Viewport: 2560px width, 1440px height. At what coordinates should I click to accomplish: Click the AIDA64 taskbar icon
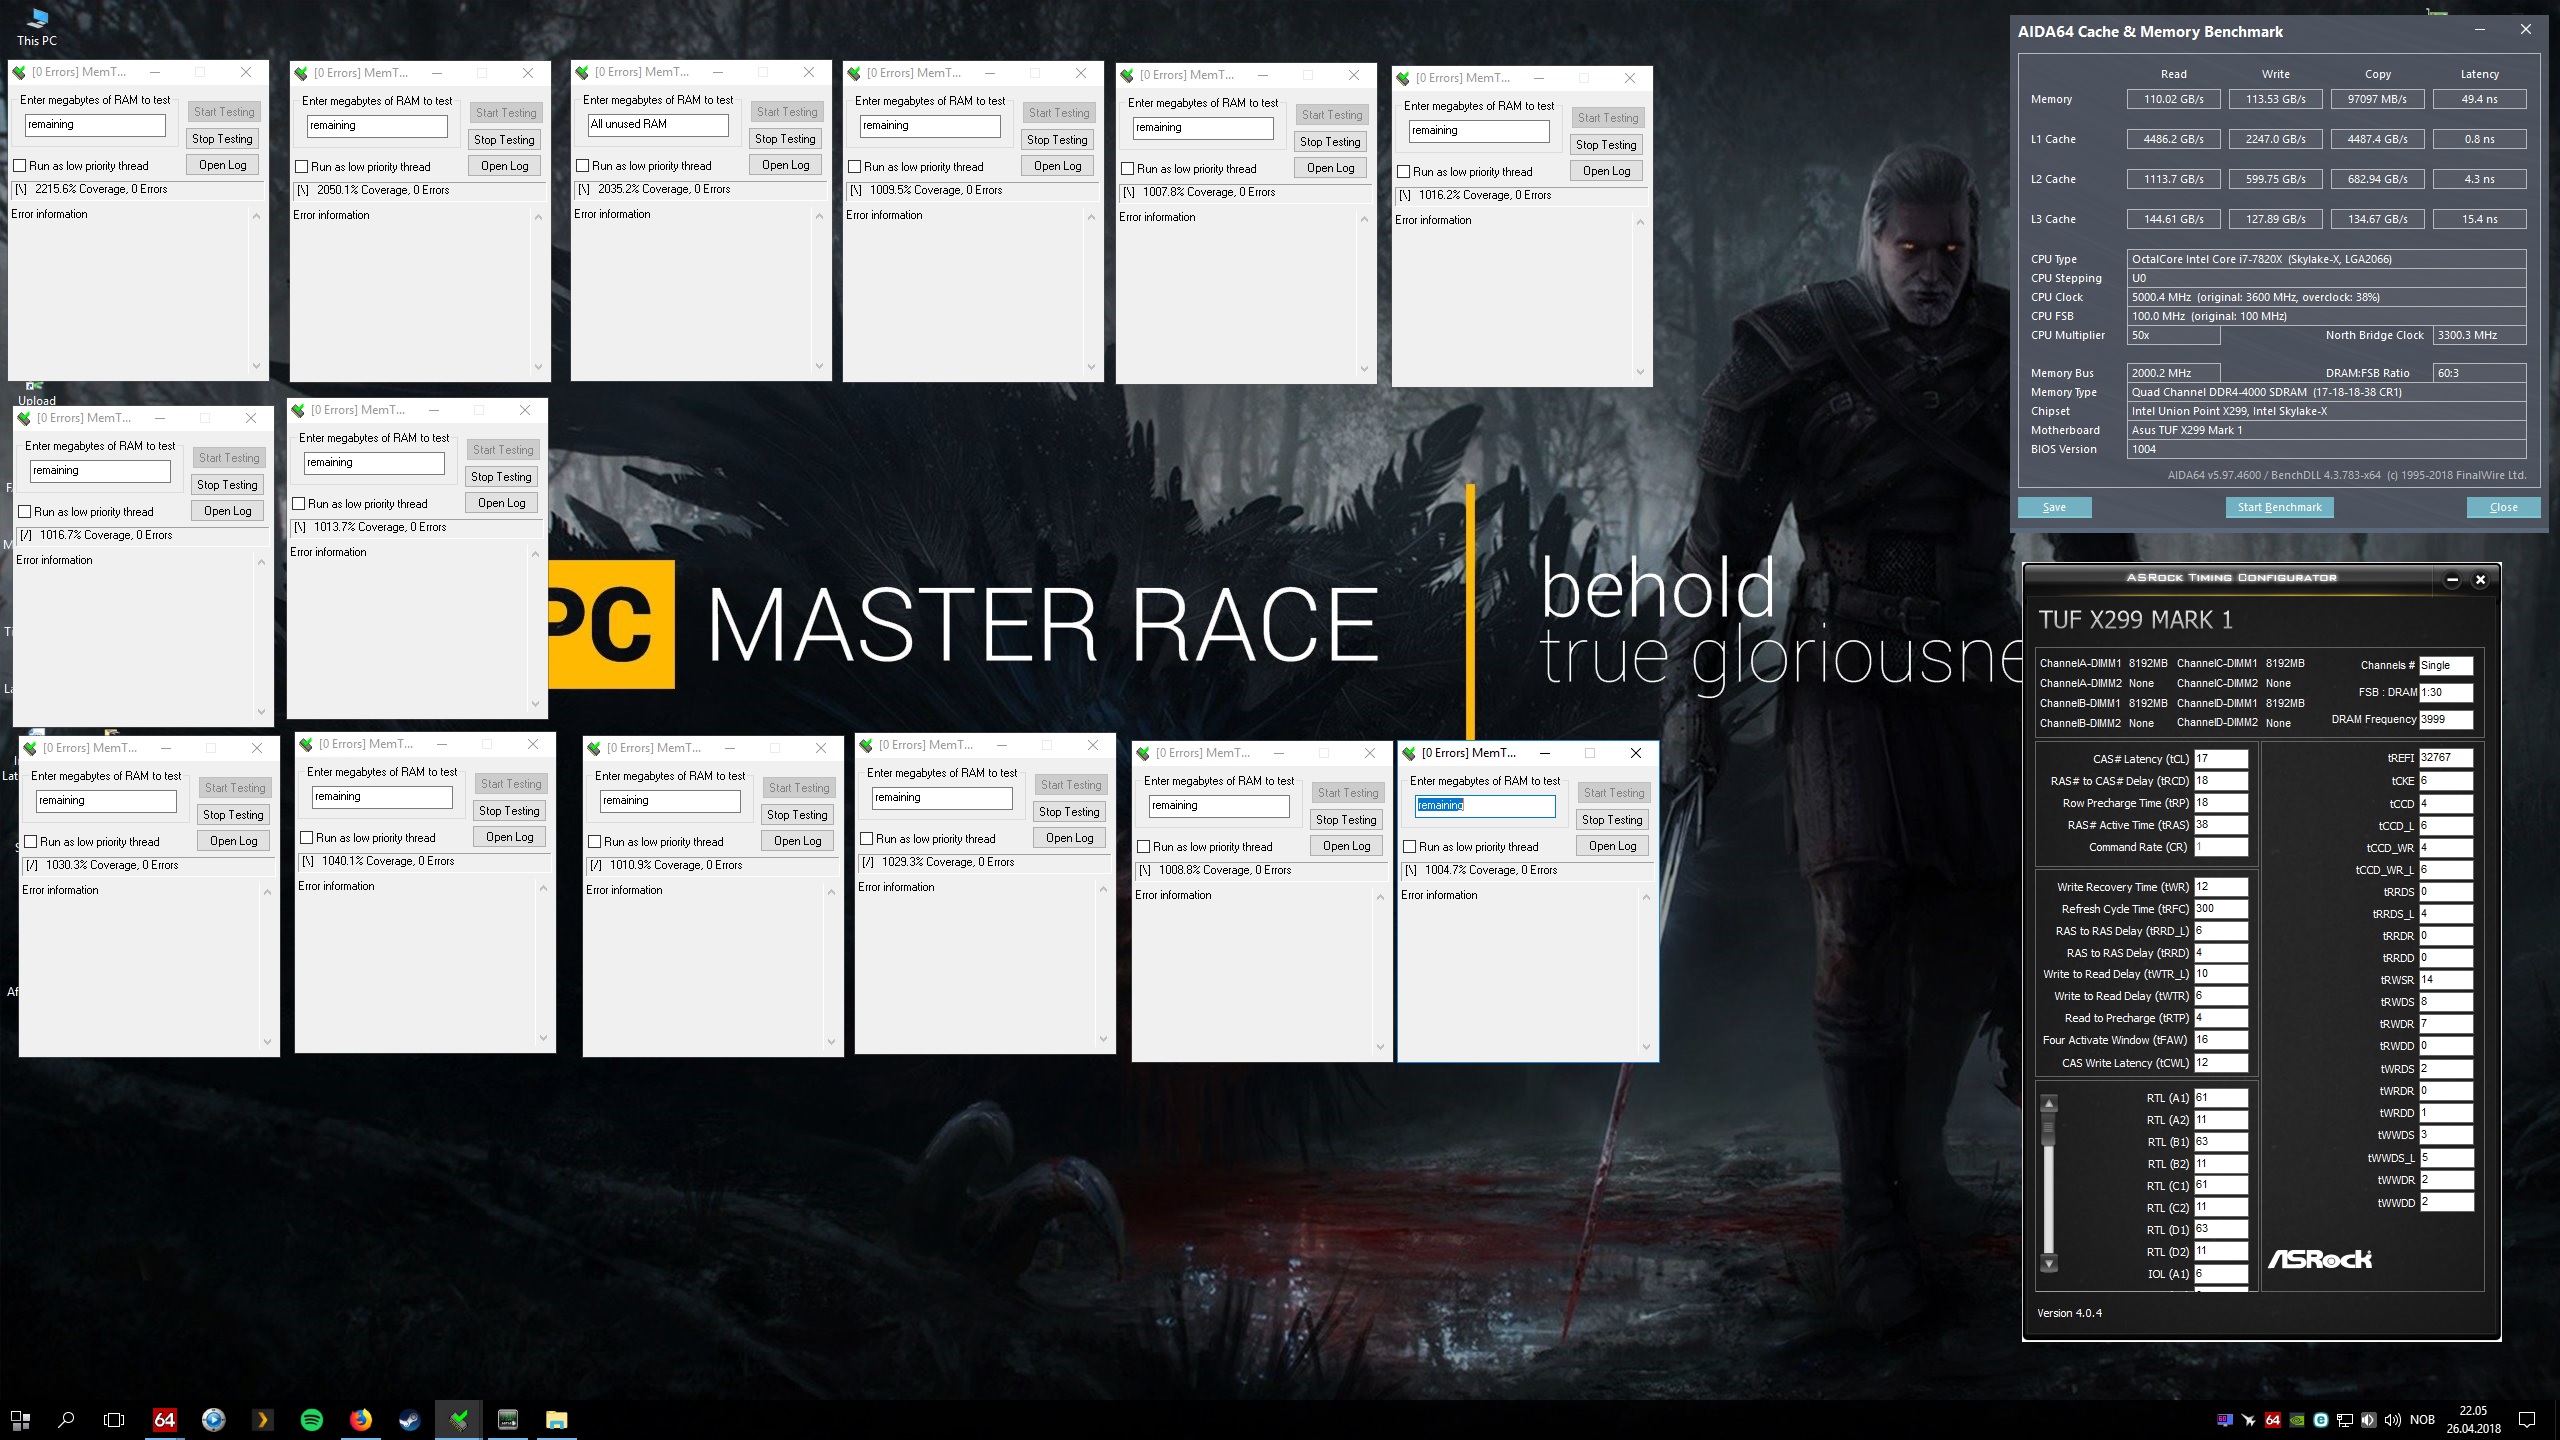(x=164, y=1419)
